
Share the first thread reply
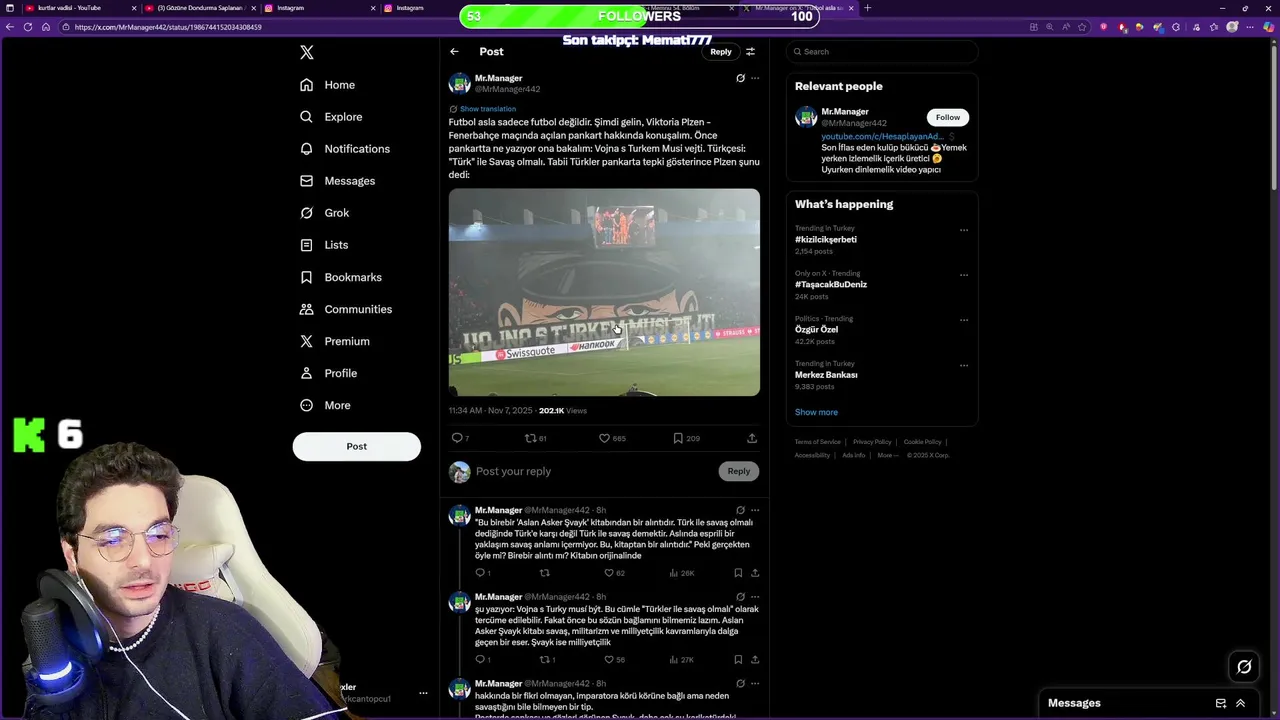point(755,573)
